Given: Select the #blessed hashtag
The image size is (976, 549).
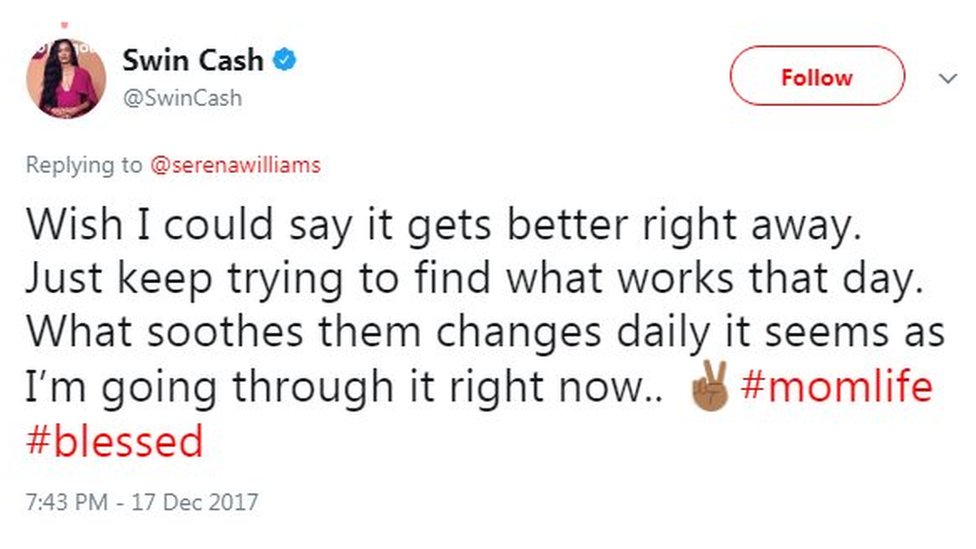Looking at the screenshot, I should pyautogui.click(x=115, y=441).
